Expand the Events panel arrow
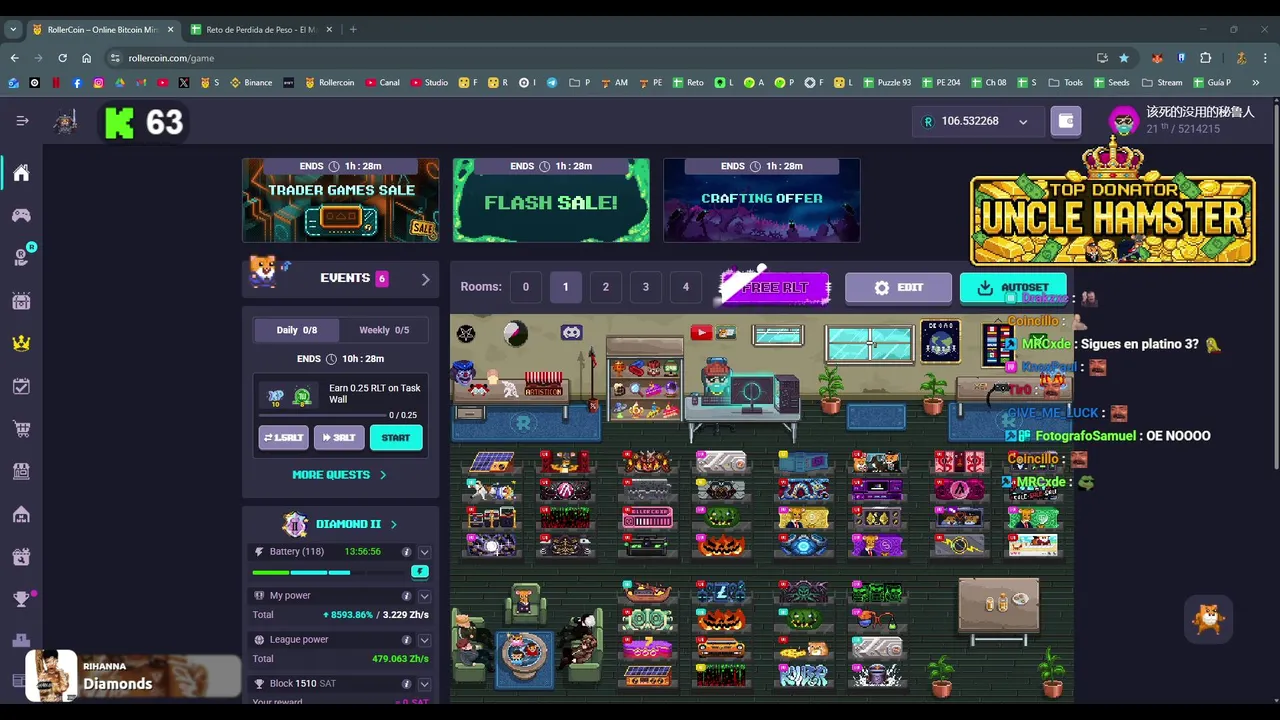1280x720 pixels. click(x=425, y=279)
